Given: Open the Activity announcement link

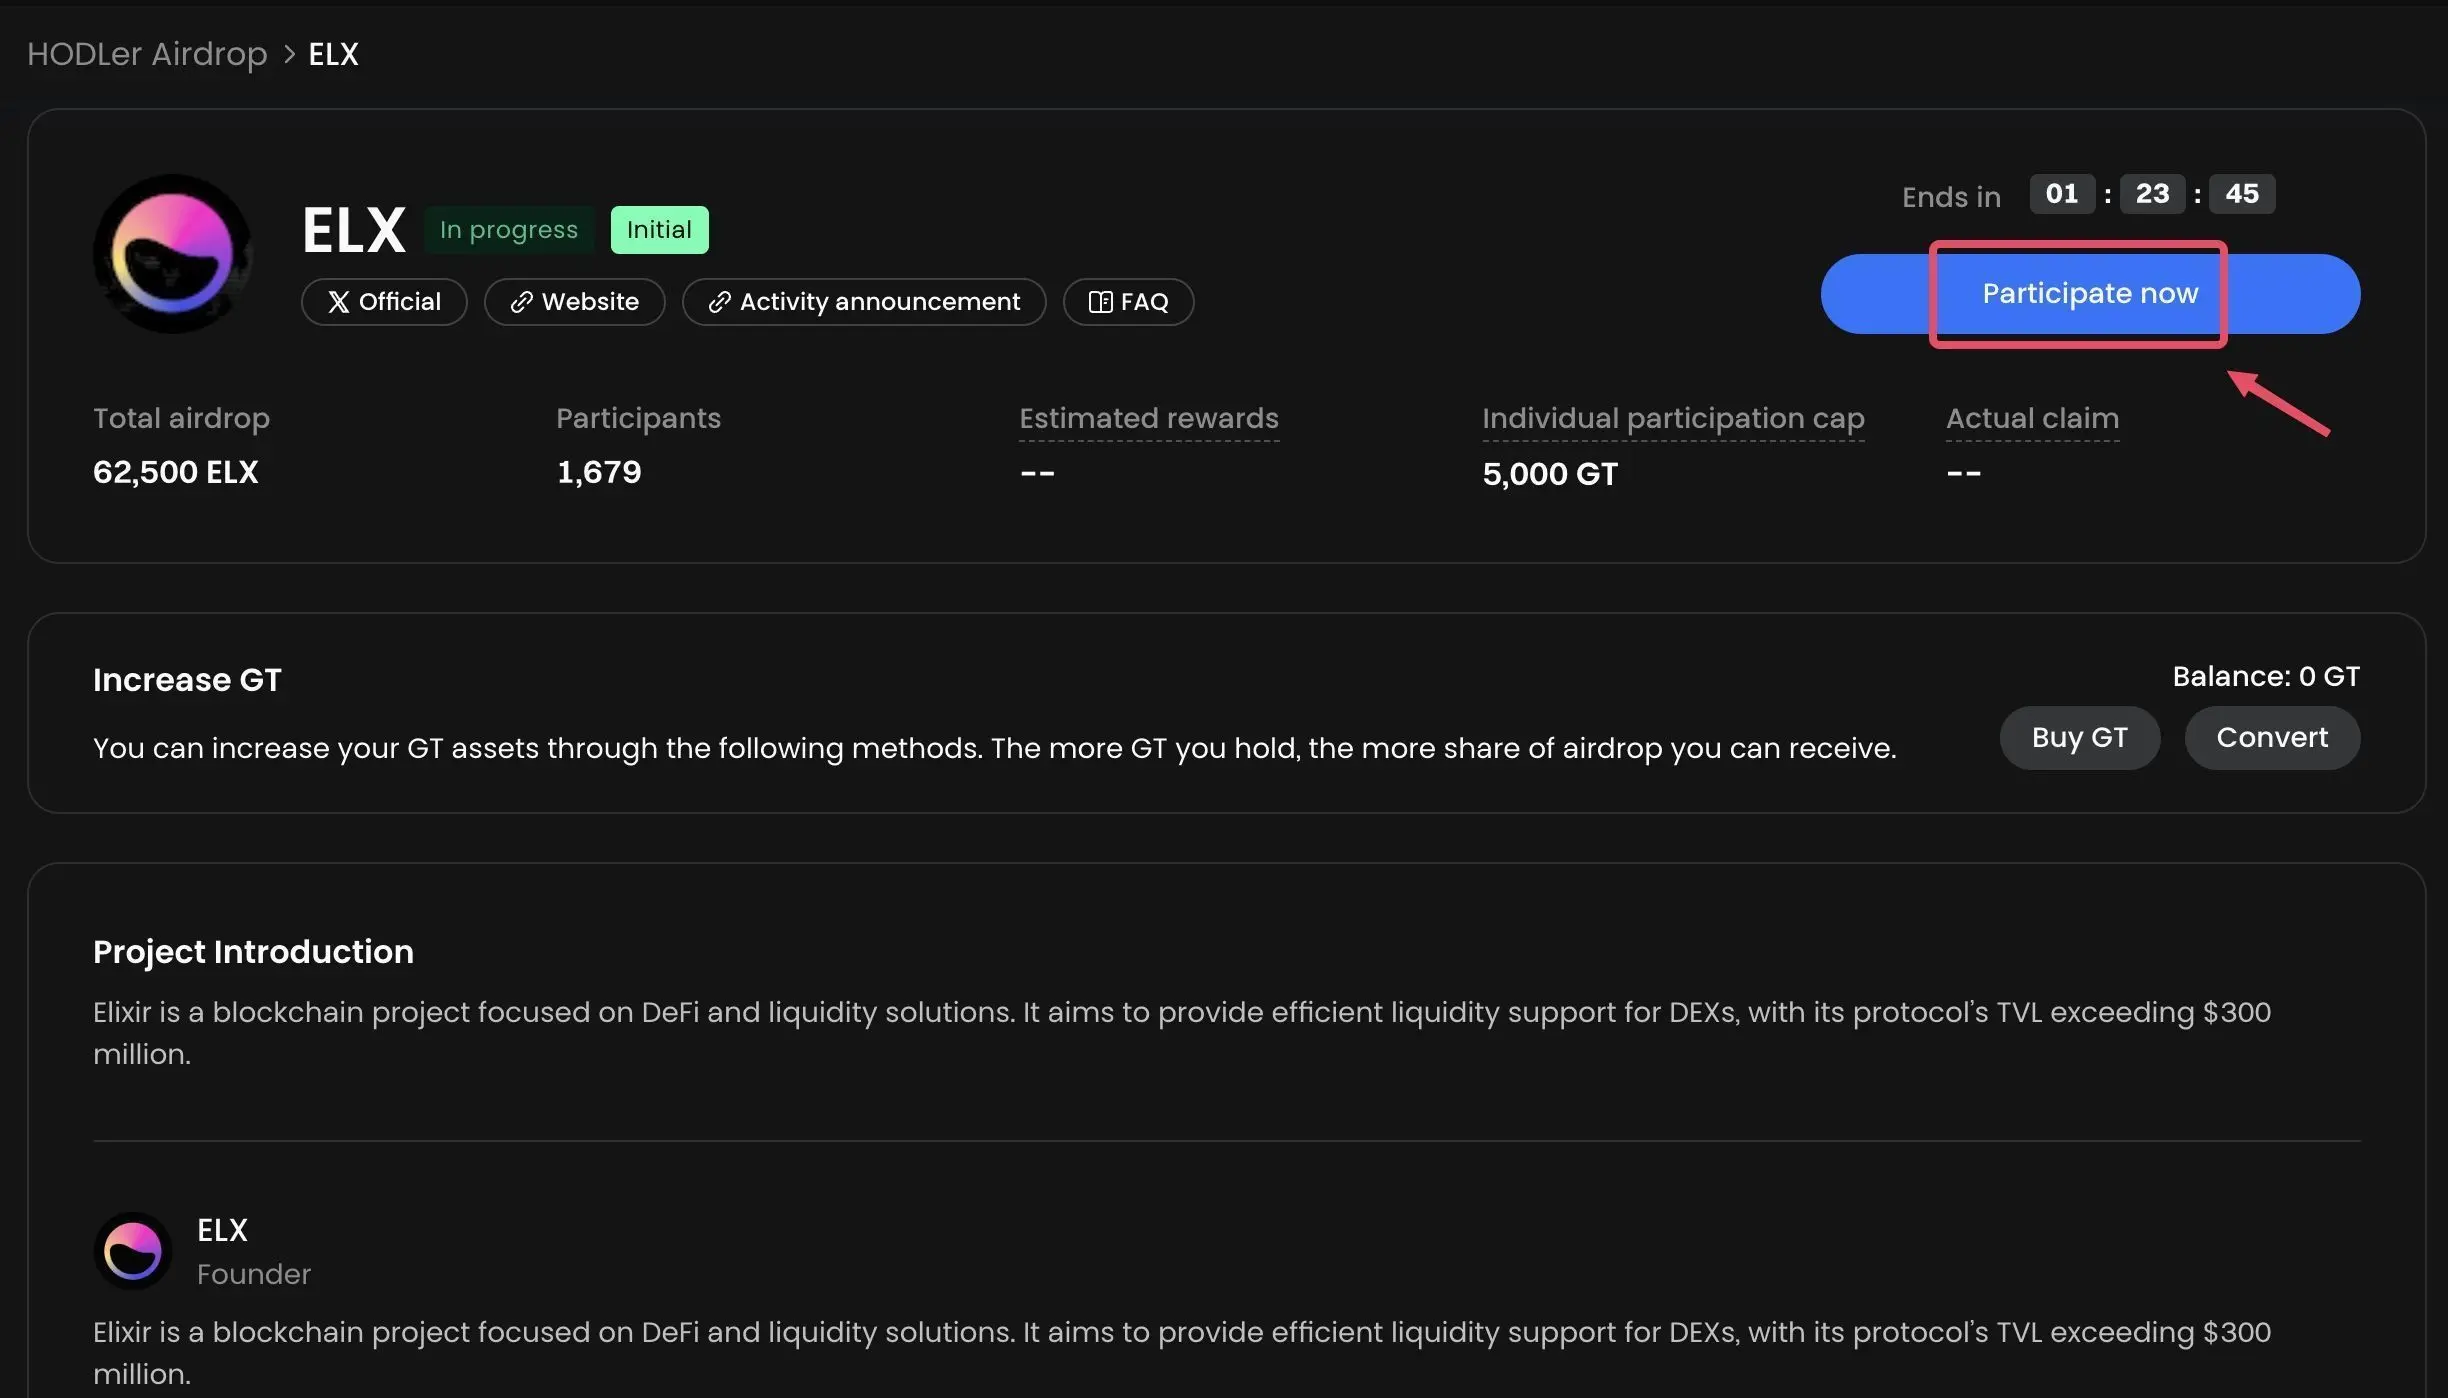Looking at the screenshot, I should 879,302.
